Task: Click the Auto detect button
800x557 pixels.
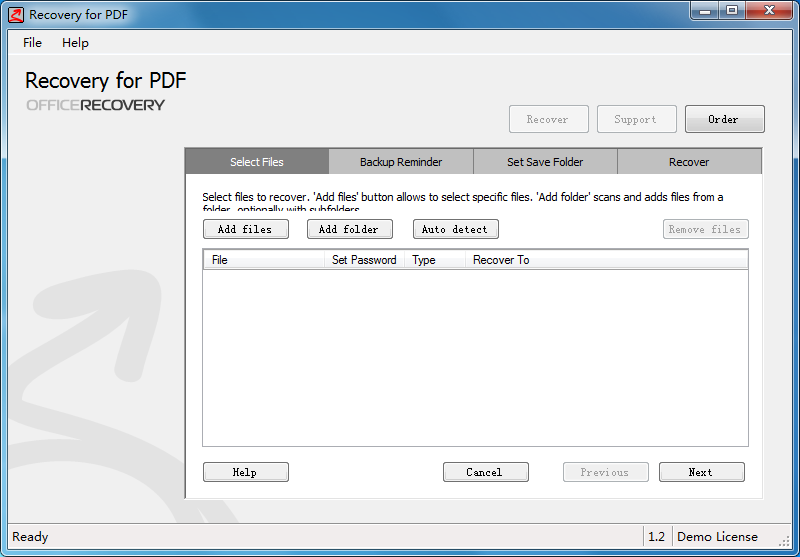Action: click(456, 229)
